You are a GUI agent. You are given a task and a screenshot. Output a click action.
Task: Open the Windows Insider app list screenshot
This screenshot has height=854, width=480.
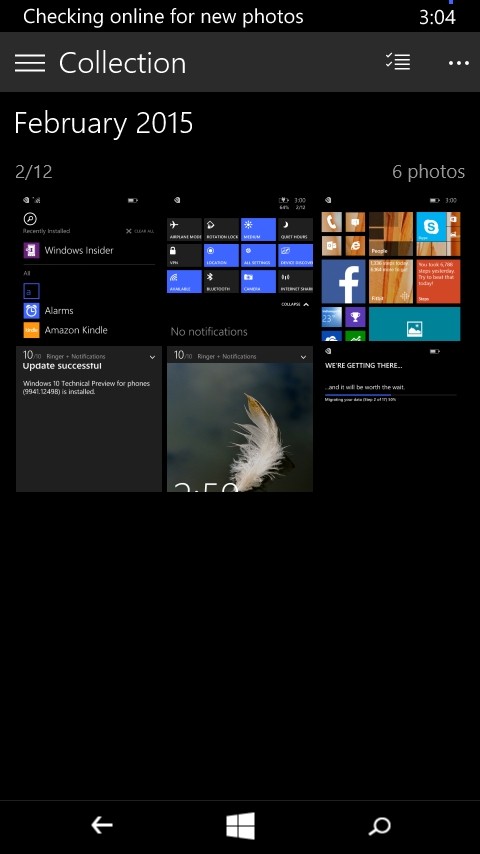click(x=89, y=267)
